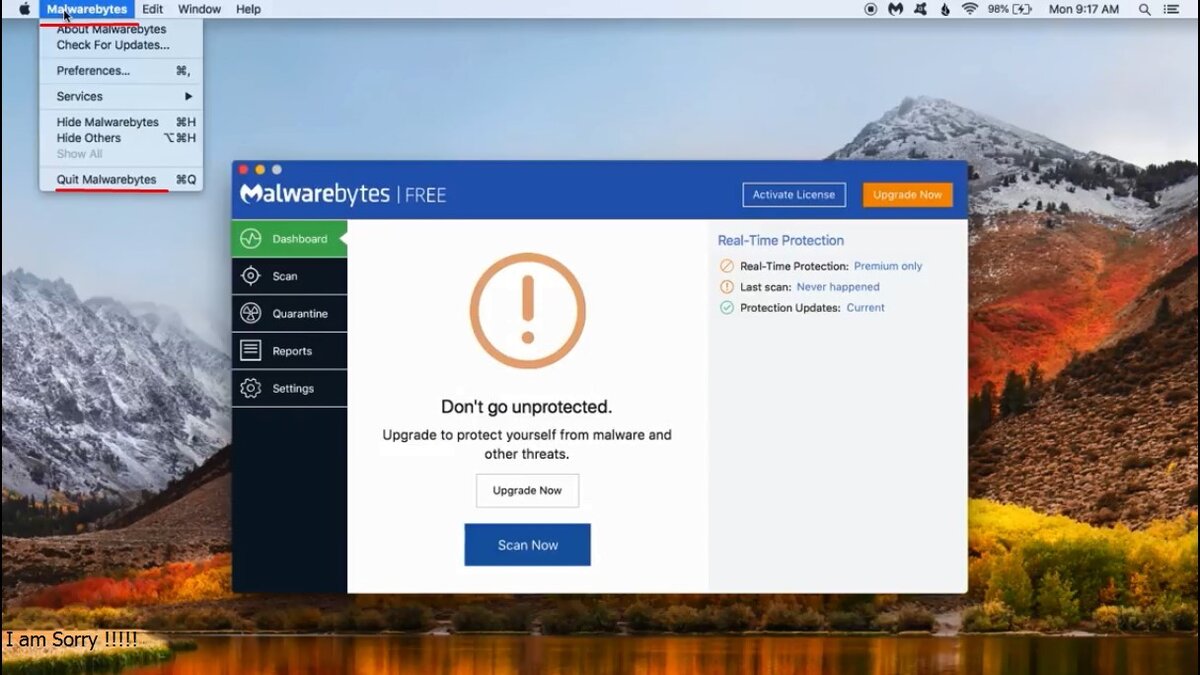Click the large orange exclamation warning icon
Screen dimensions: 1200x675
527,311
